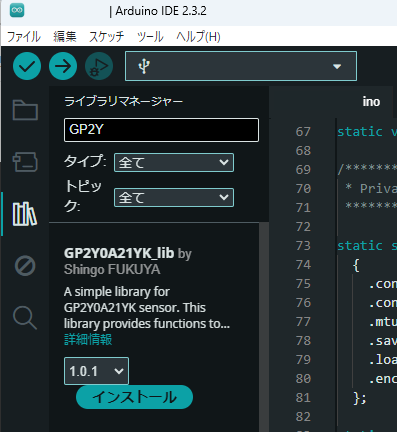Click line number 70 in the gutter
This screenshot has height=432, width=397.
point(303,189)
